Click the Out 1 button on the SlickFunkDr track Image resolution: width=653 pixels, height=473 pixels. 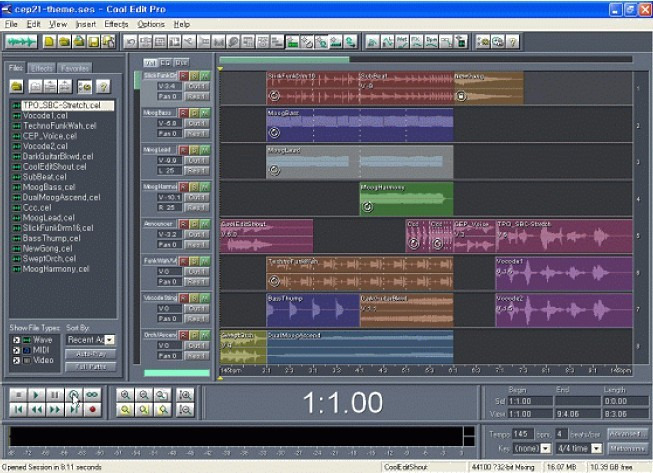(197, 86)
